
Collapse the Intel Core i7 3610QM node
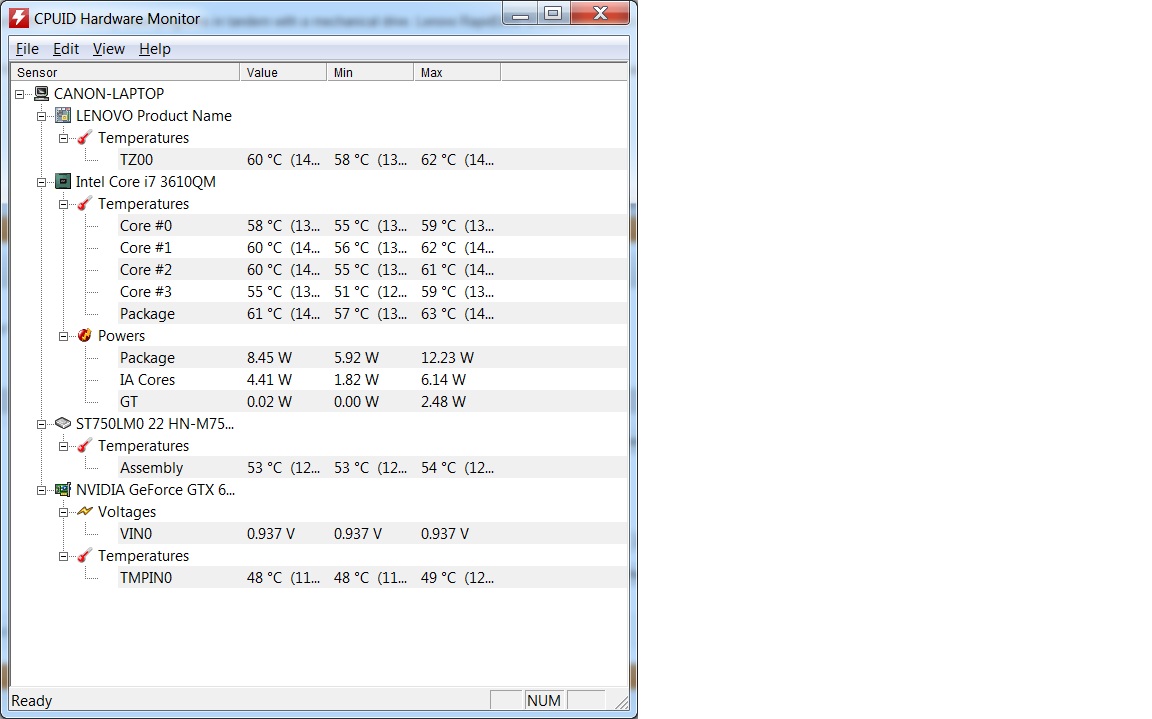[x=42, y=182]
